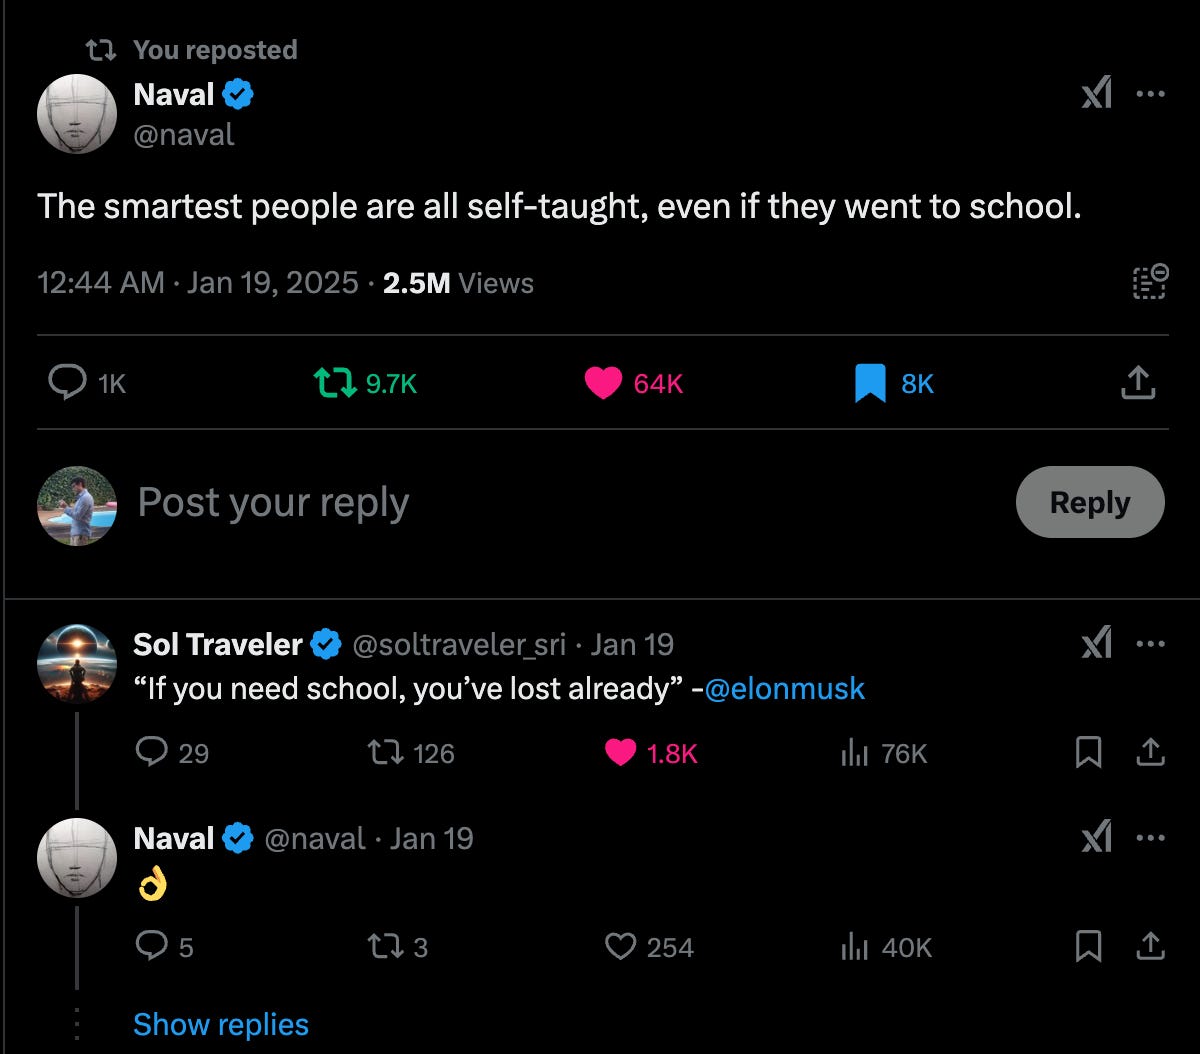1200x1054 pixels.
Task: Click the Grok icon on Naval's main post
Action: (1096, 95)
